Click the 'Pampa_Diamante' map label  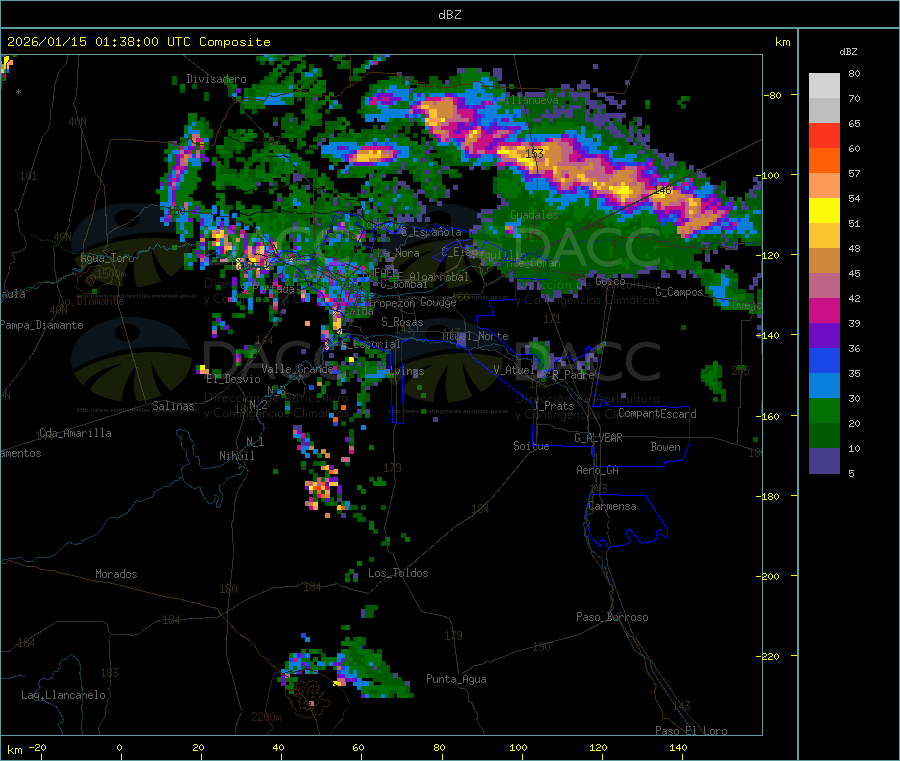point(41,325)
